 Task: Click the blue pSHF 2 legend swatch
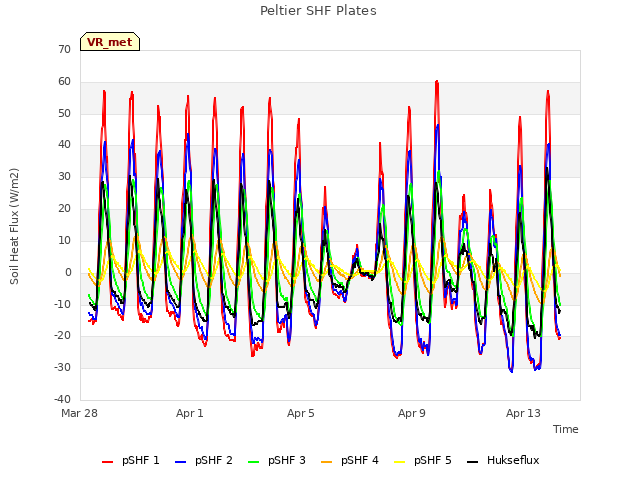tap(180, 462)
